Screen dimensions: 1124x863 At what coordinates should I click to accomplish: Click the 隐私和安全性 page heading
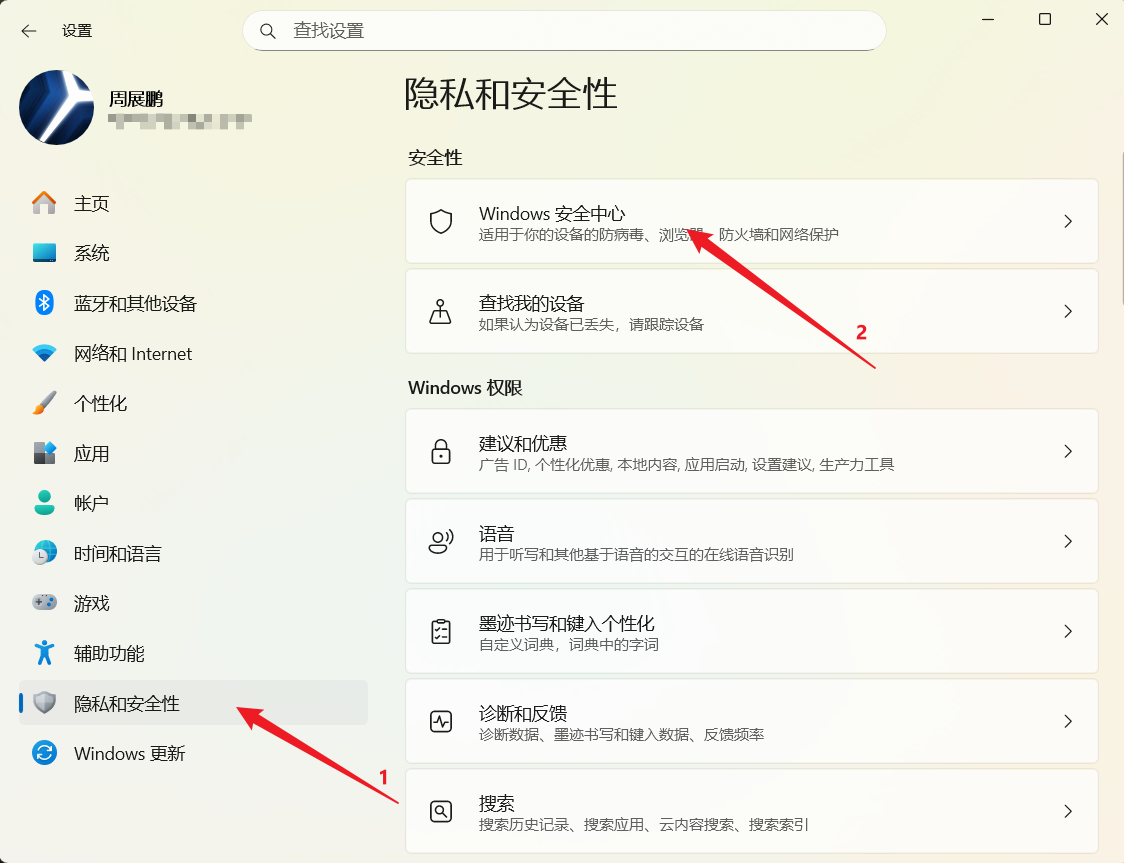[511, 94]
